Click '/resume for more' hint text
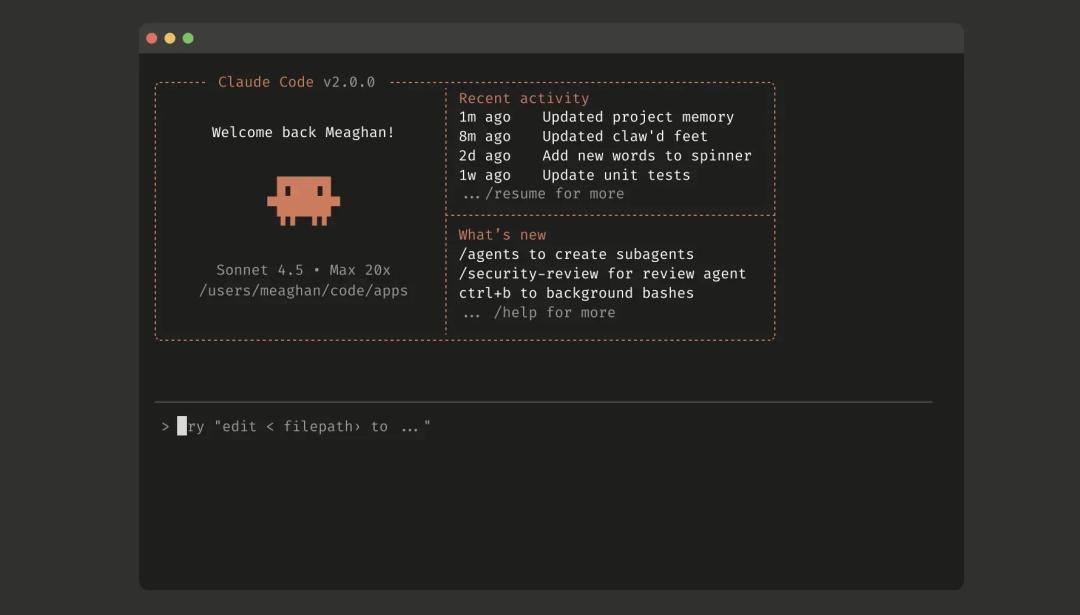 tap(553, 194)
